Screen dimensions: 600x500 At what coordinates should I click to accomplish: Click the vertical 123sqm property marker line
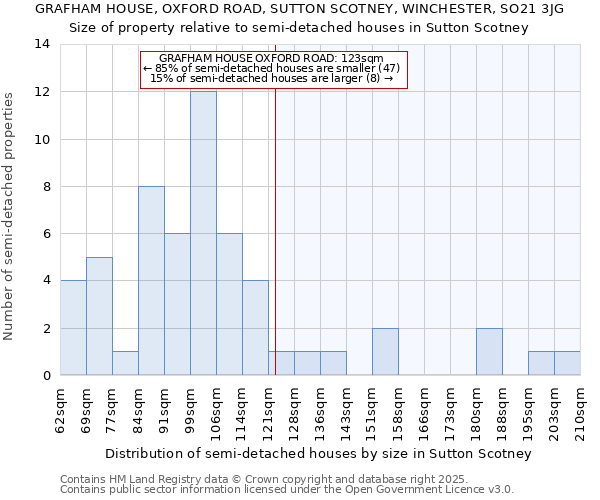[275, 230]
